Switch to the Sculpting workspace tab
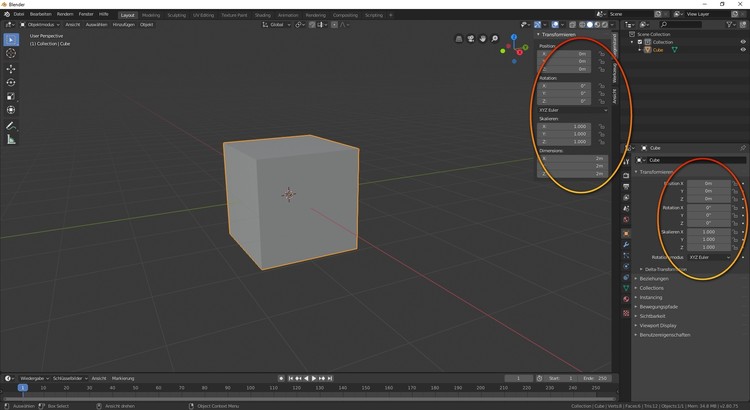Viewport: 750px width, 410px height. [176, 15]
